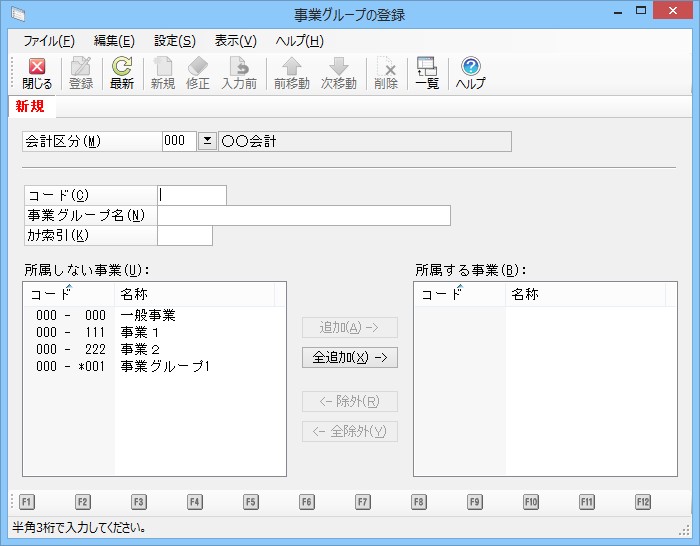Select 事業グループ1 row in the list

click(x=165, y=367)
